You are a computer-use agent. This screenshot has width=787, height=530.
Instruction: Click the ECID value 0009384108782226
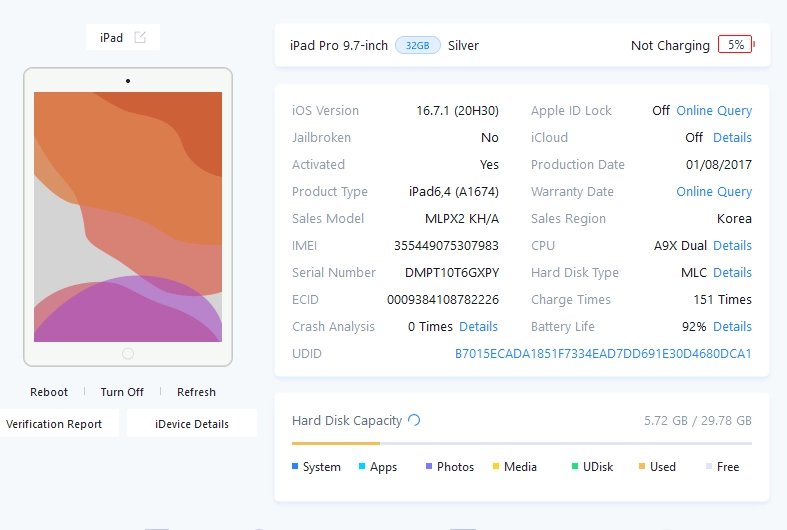443,300
